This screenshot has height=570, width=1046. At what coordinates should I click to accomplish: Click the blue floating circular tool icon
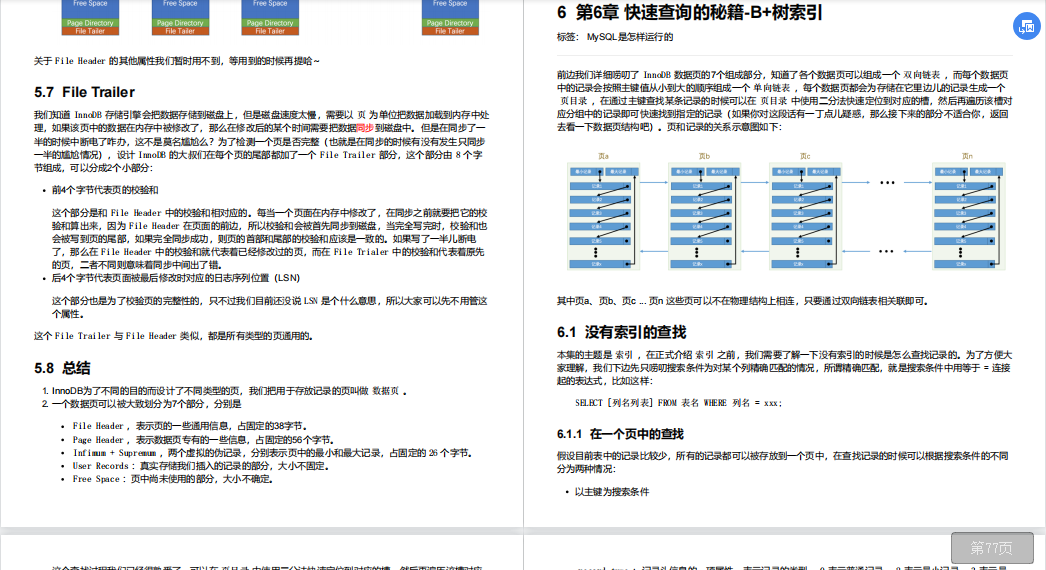point(1027,27)
